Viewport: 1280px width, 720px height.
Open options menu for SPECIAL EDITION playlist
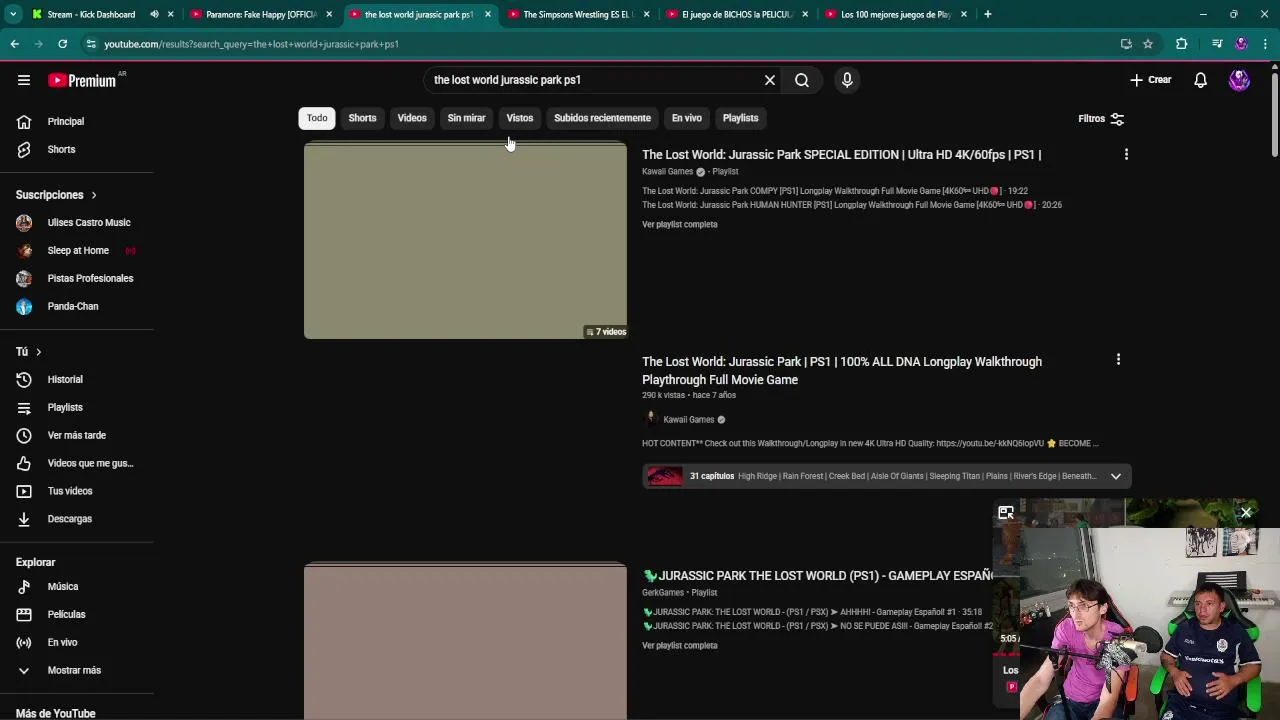tap(1126, 154)
